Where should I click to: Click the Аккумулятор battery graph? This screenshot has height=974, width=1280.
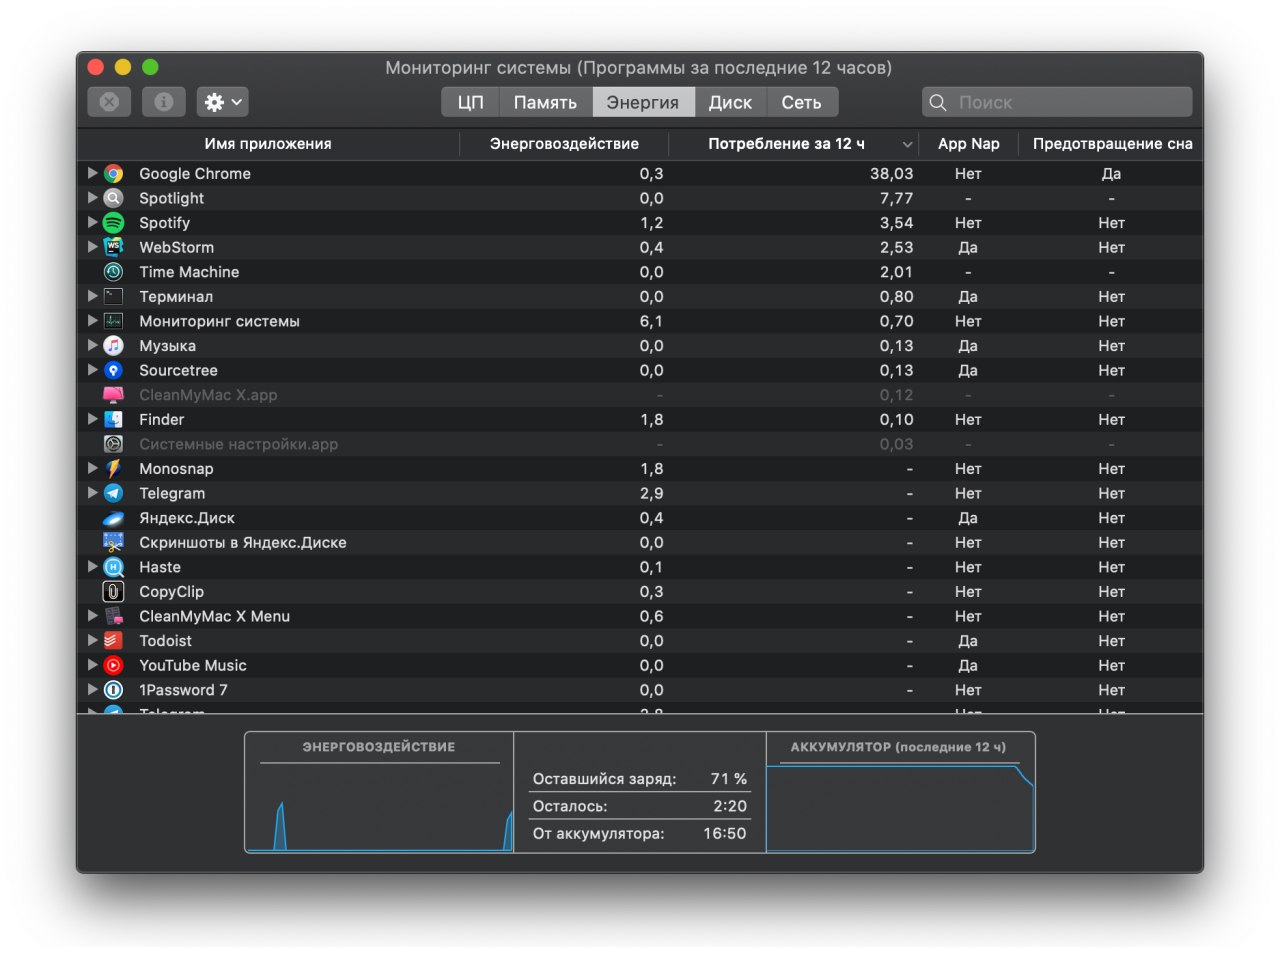pyautogui.click(x=900, y=792)
